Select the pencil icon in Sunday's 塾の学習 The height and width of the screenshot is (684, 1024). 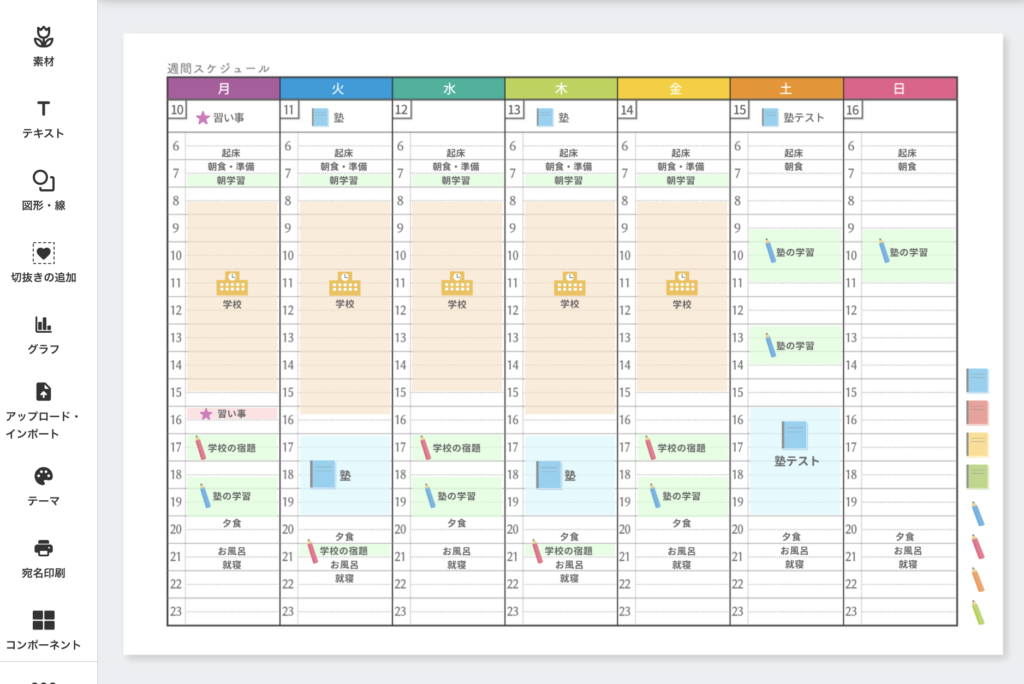(x=884, y=251)
